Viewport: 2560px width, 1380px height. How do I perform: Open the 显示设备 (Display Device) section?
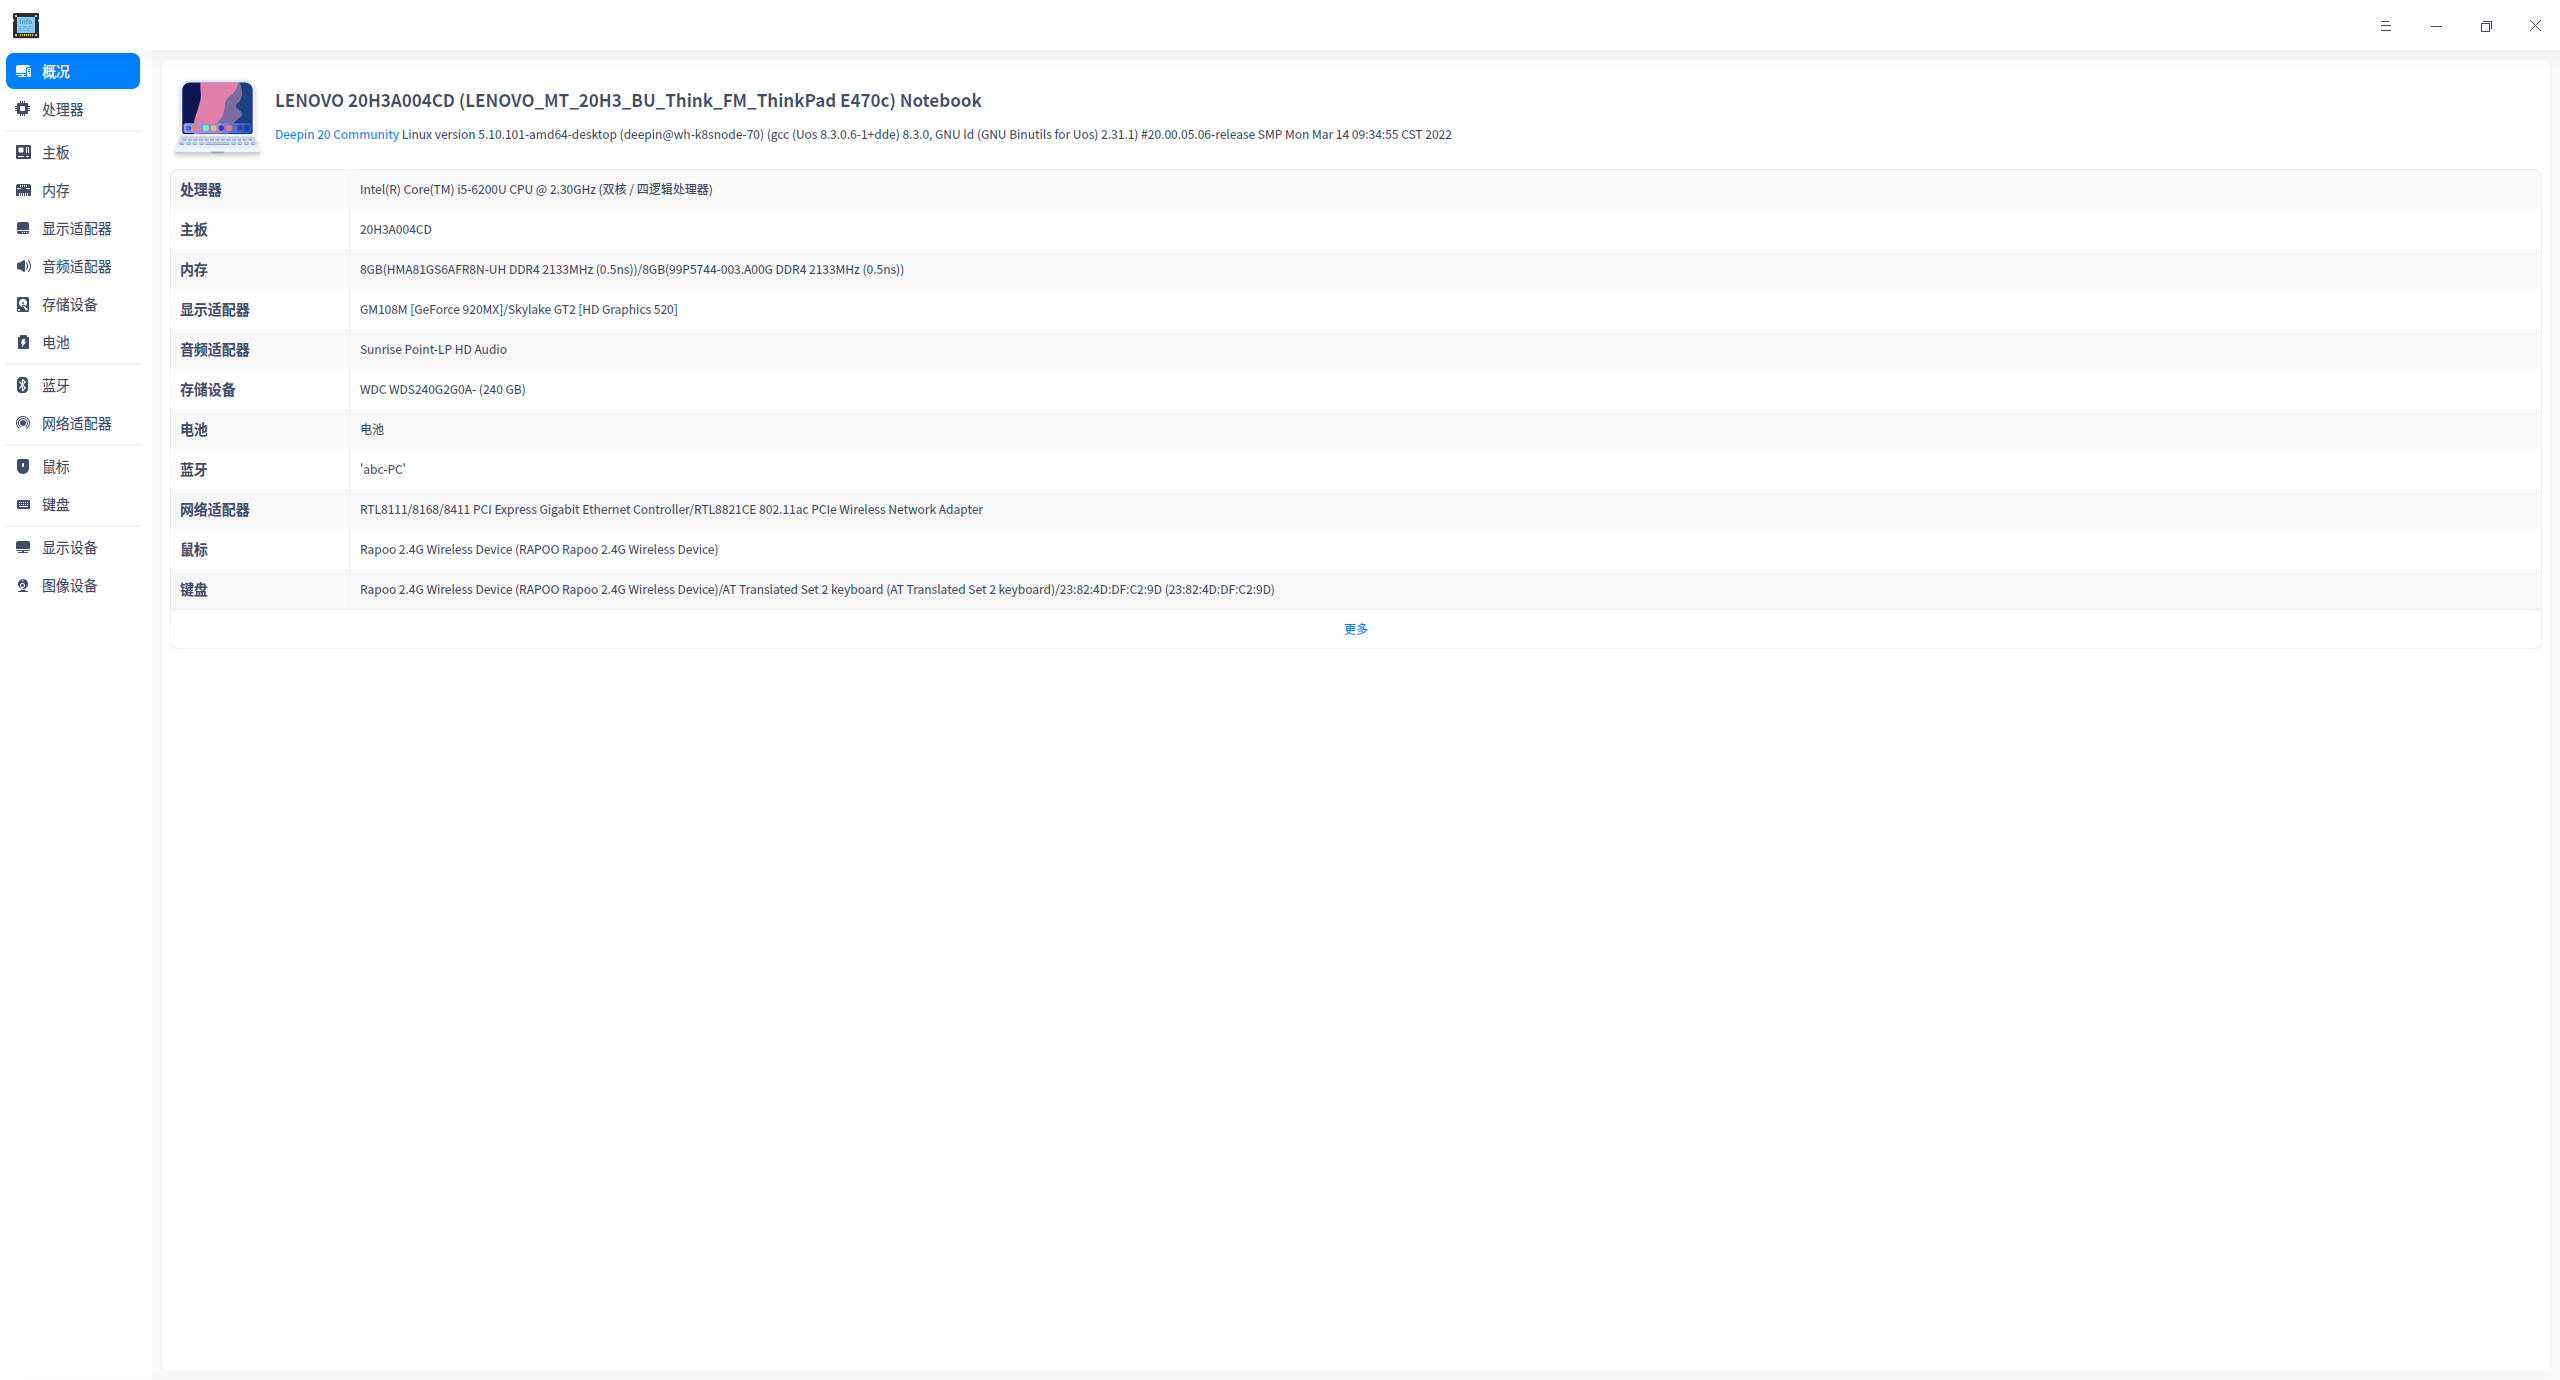(72, 547)
